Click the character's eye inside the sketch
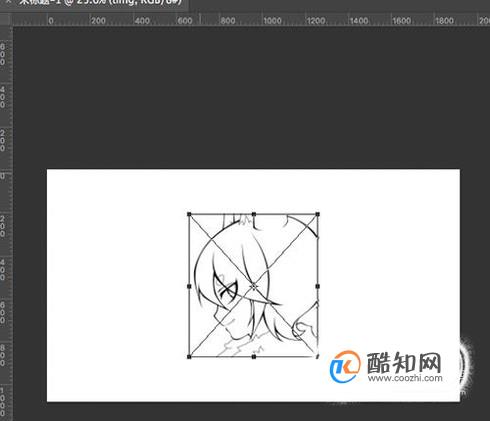This screenshot has height=421, width=490. (x=228, y=288)
